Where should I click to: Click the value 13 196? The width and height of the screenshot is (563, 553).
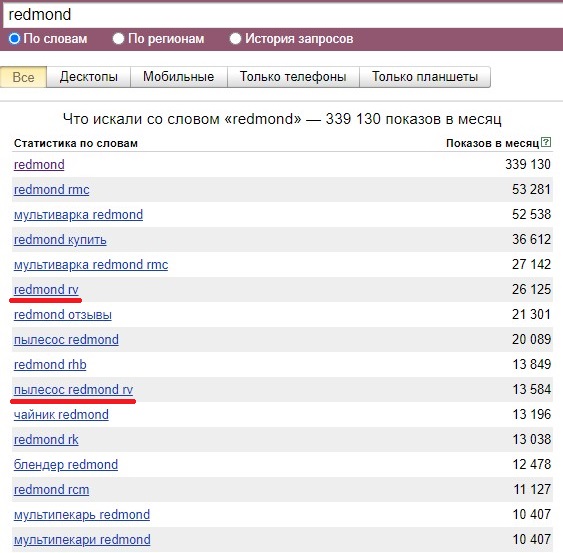tap(532, 414)
